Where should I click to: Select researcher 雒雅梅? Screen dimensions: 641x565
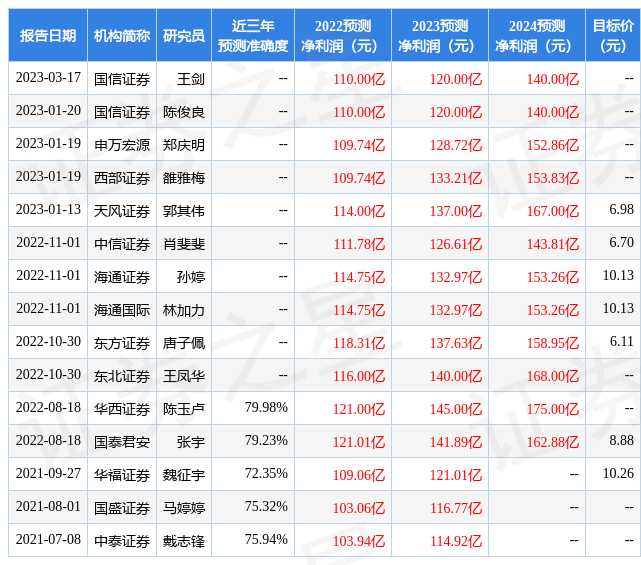coord(184,178)
